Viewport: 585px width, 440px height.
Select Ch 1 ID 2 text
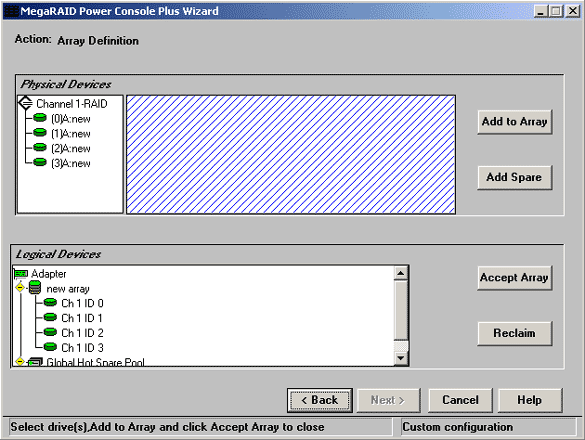82,333
